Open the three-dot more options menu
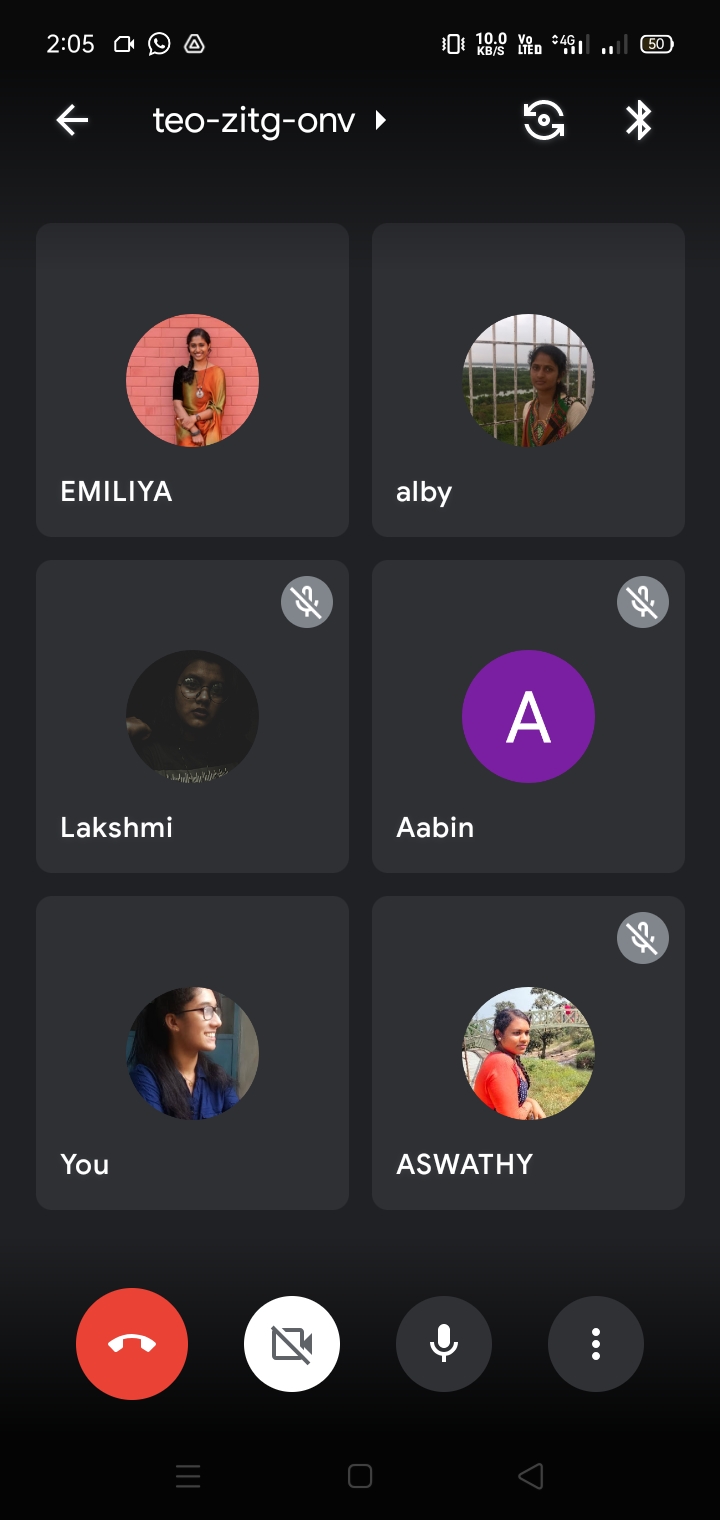The image size is (720, 1520). click(596, 1344)
